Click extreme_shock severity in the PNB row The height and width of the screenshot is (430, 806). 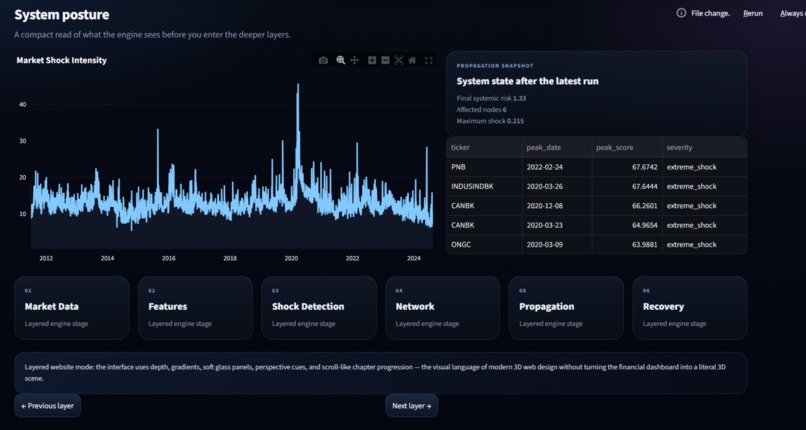(704, 167)
